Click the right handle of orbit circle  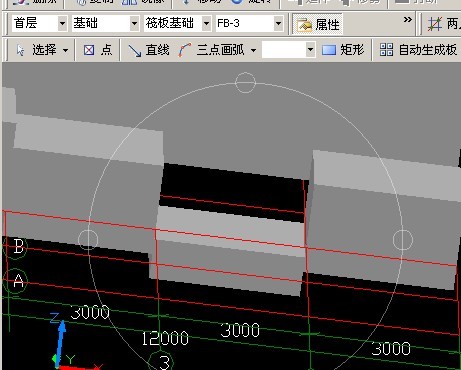[403, 240]
